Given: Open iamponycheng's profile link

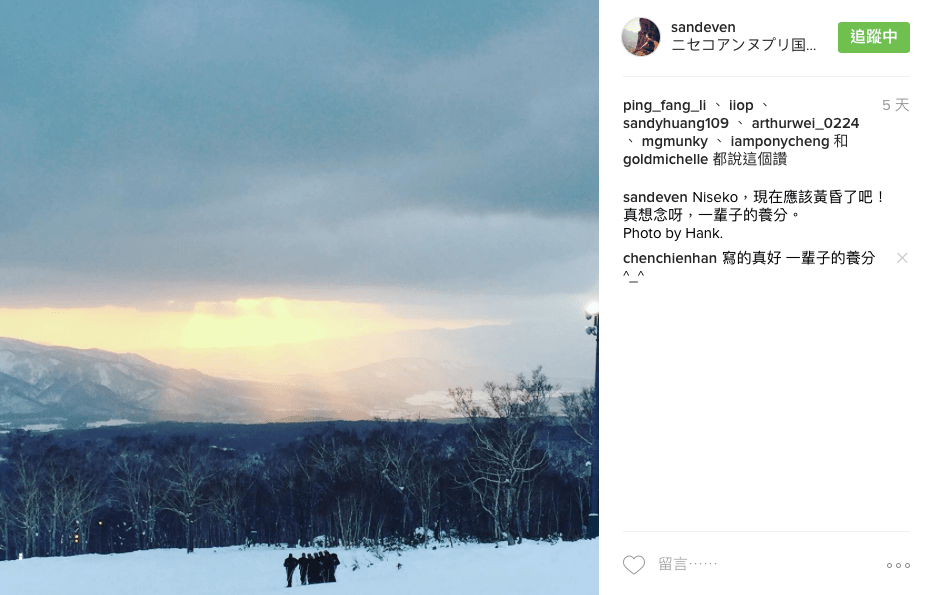Looking at the screenshot, I should [780, 142].
